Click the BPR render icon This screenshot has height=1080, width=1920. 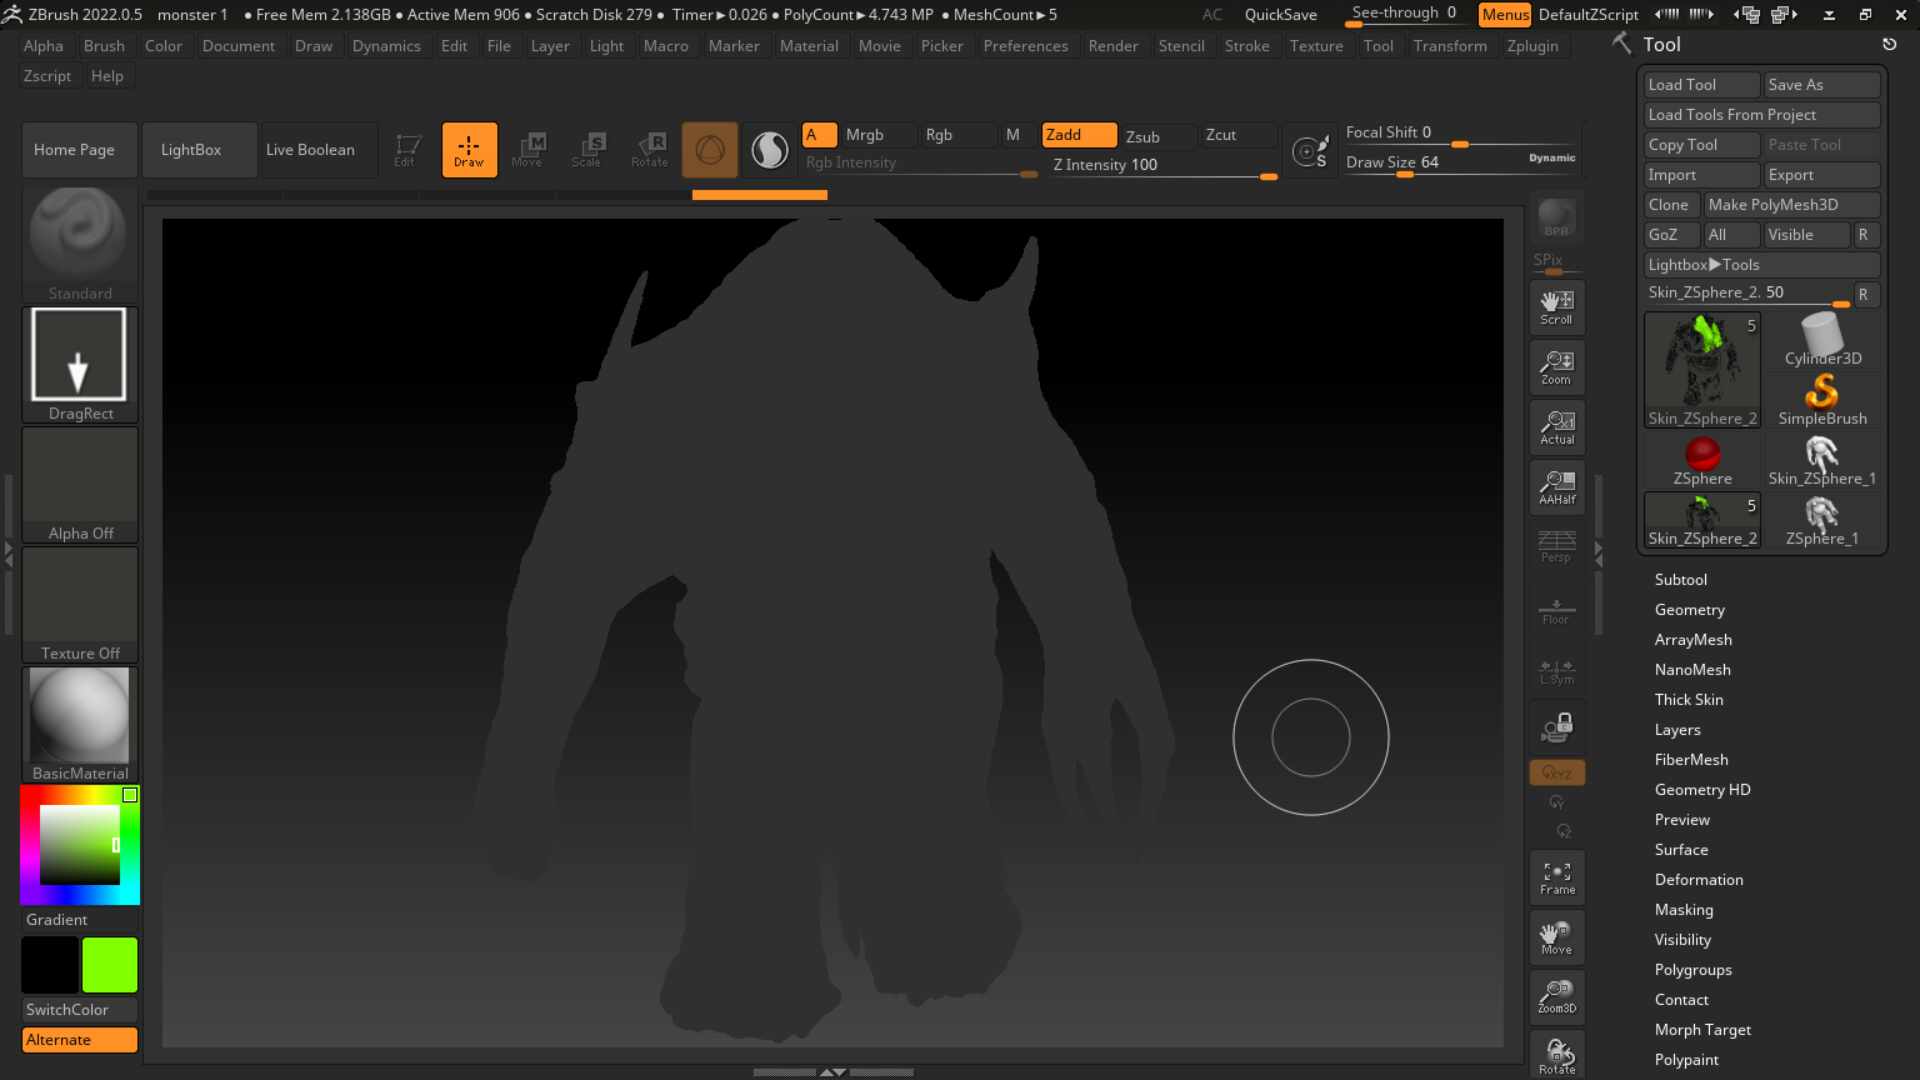[1557, 218]
